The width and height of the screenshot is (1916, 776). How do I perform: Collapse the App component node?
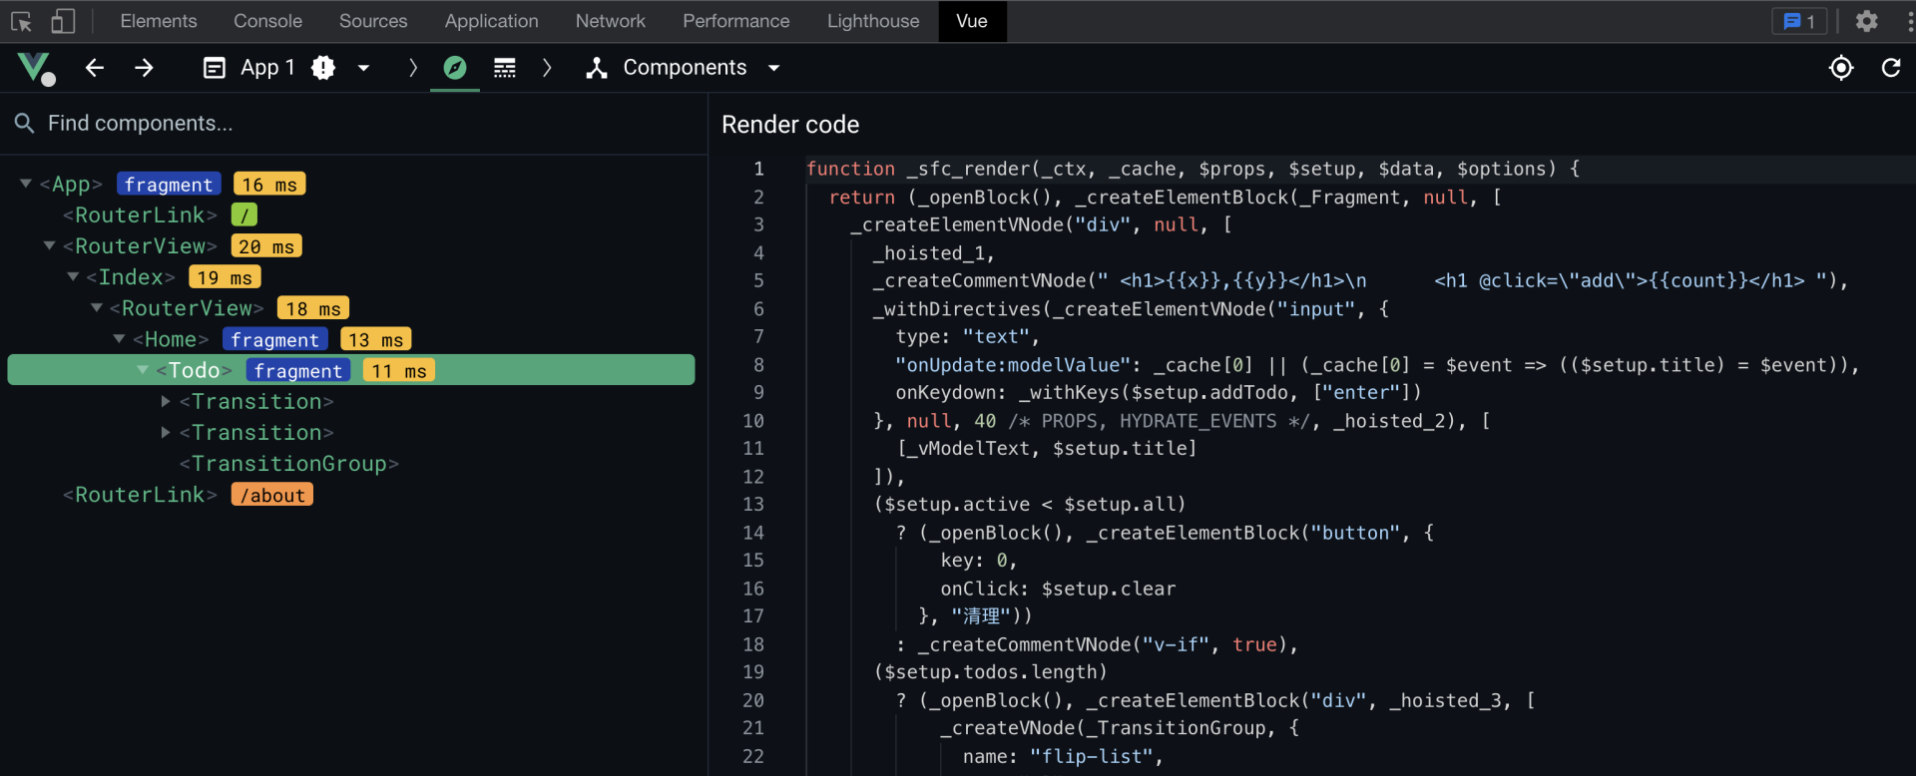26,184
